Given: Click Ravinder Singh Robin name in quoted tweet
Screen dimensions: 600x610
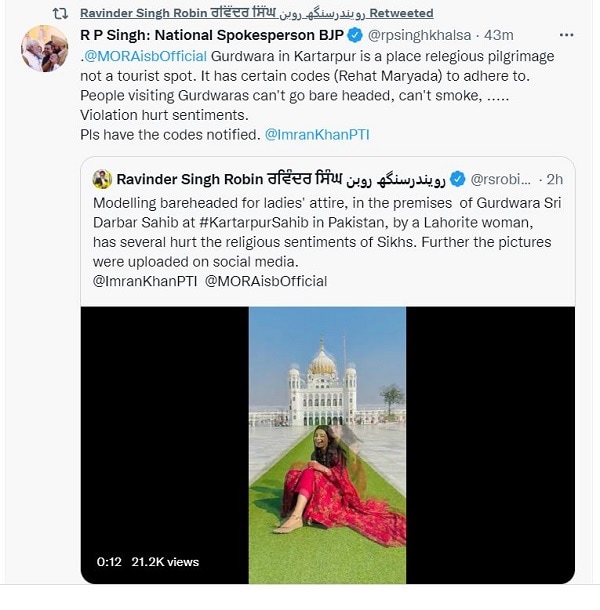Looking at the screenshot, I should click(x=281, y=179).
